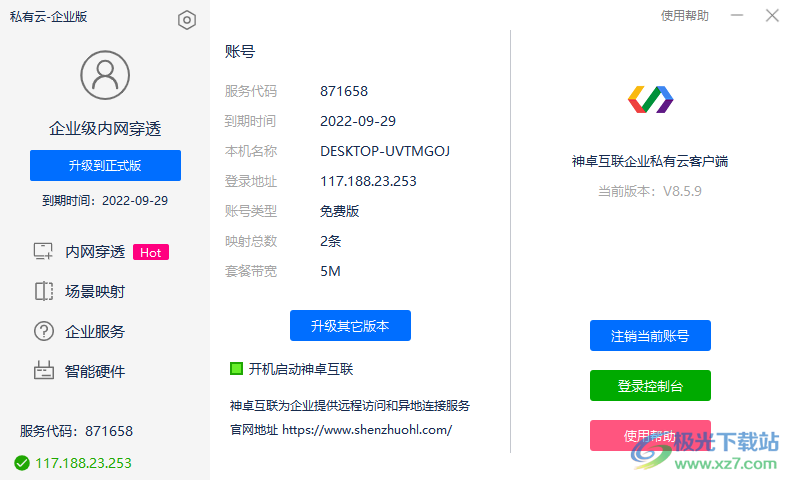
Task: Open 使用帮助 link in the title bar
Action: tap(685, 16)
